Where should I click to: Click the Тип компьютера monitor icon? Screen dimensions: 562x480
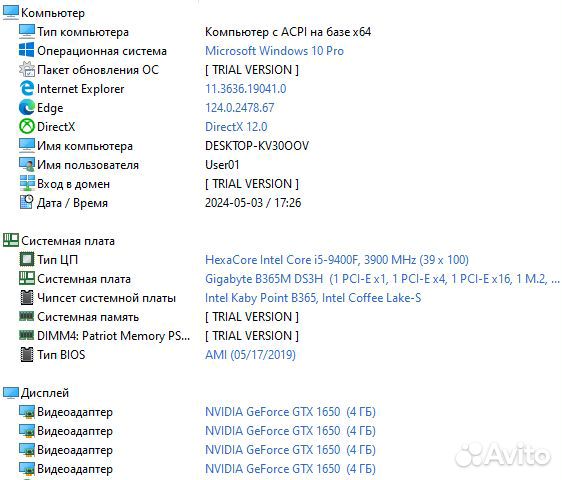tap(27, 32)
